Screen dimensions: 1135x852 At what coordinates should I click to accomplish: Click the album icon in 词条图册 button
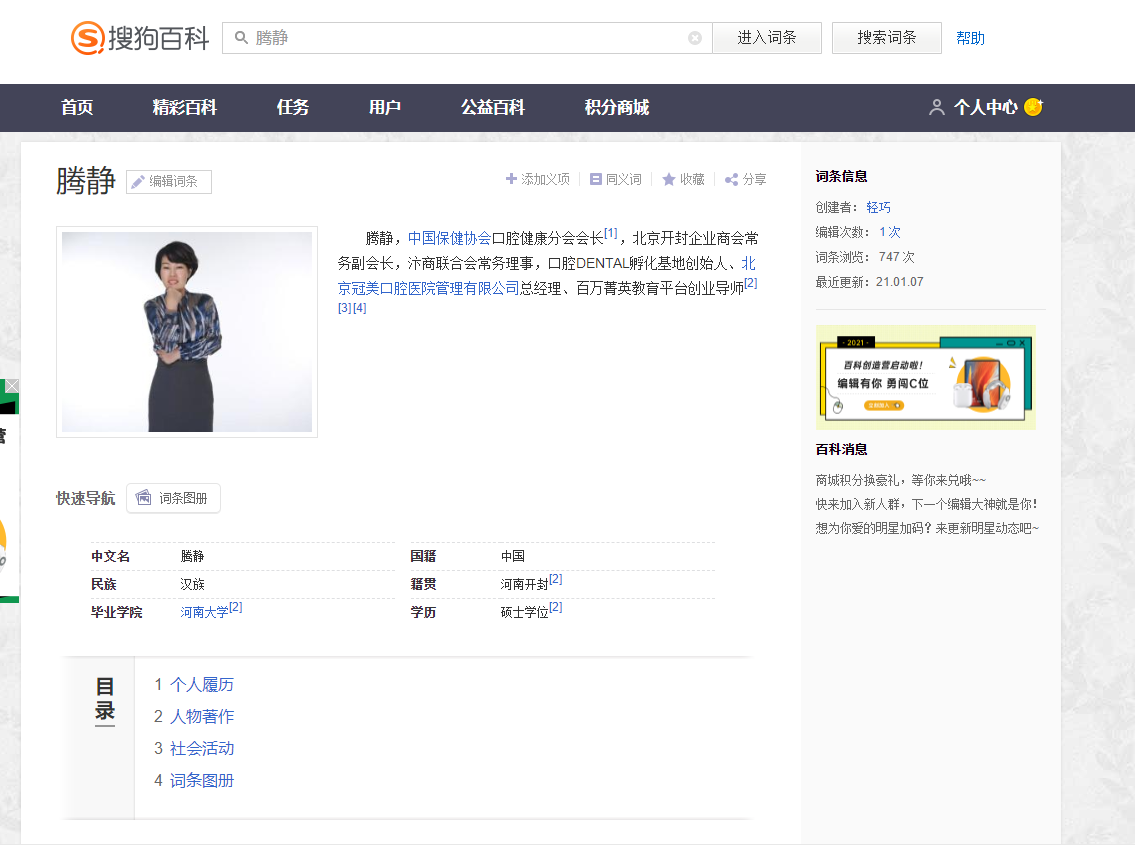click(143, 497)
